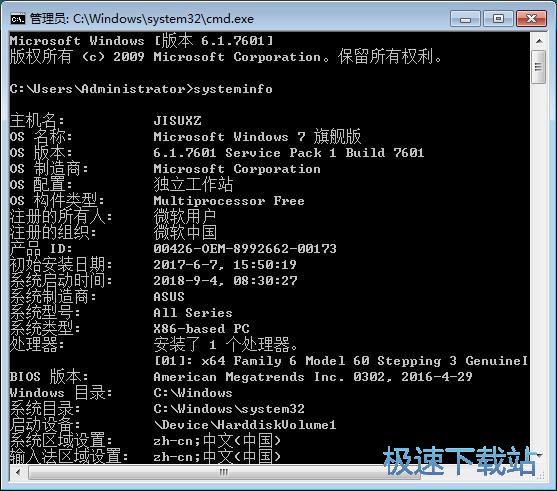Click the horizontal scrollbar left arrow
Image resolution: width=557 pixels, height=491 pixels.
click(18, 473)
